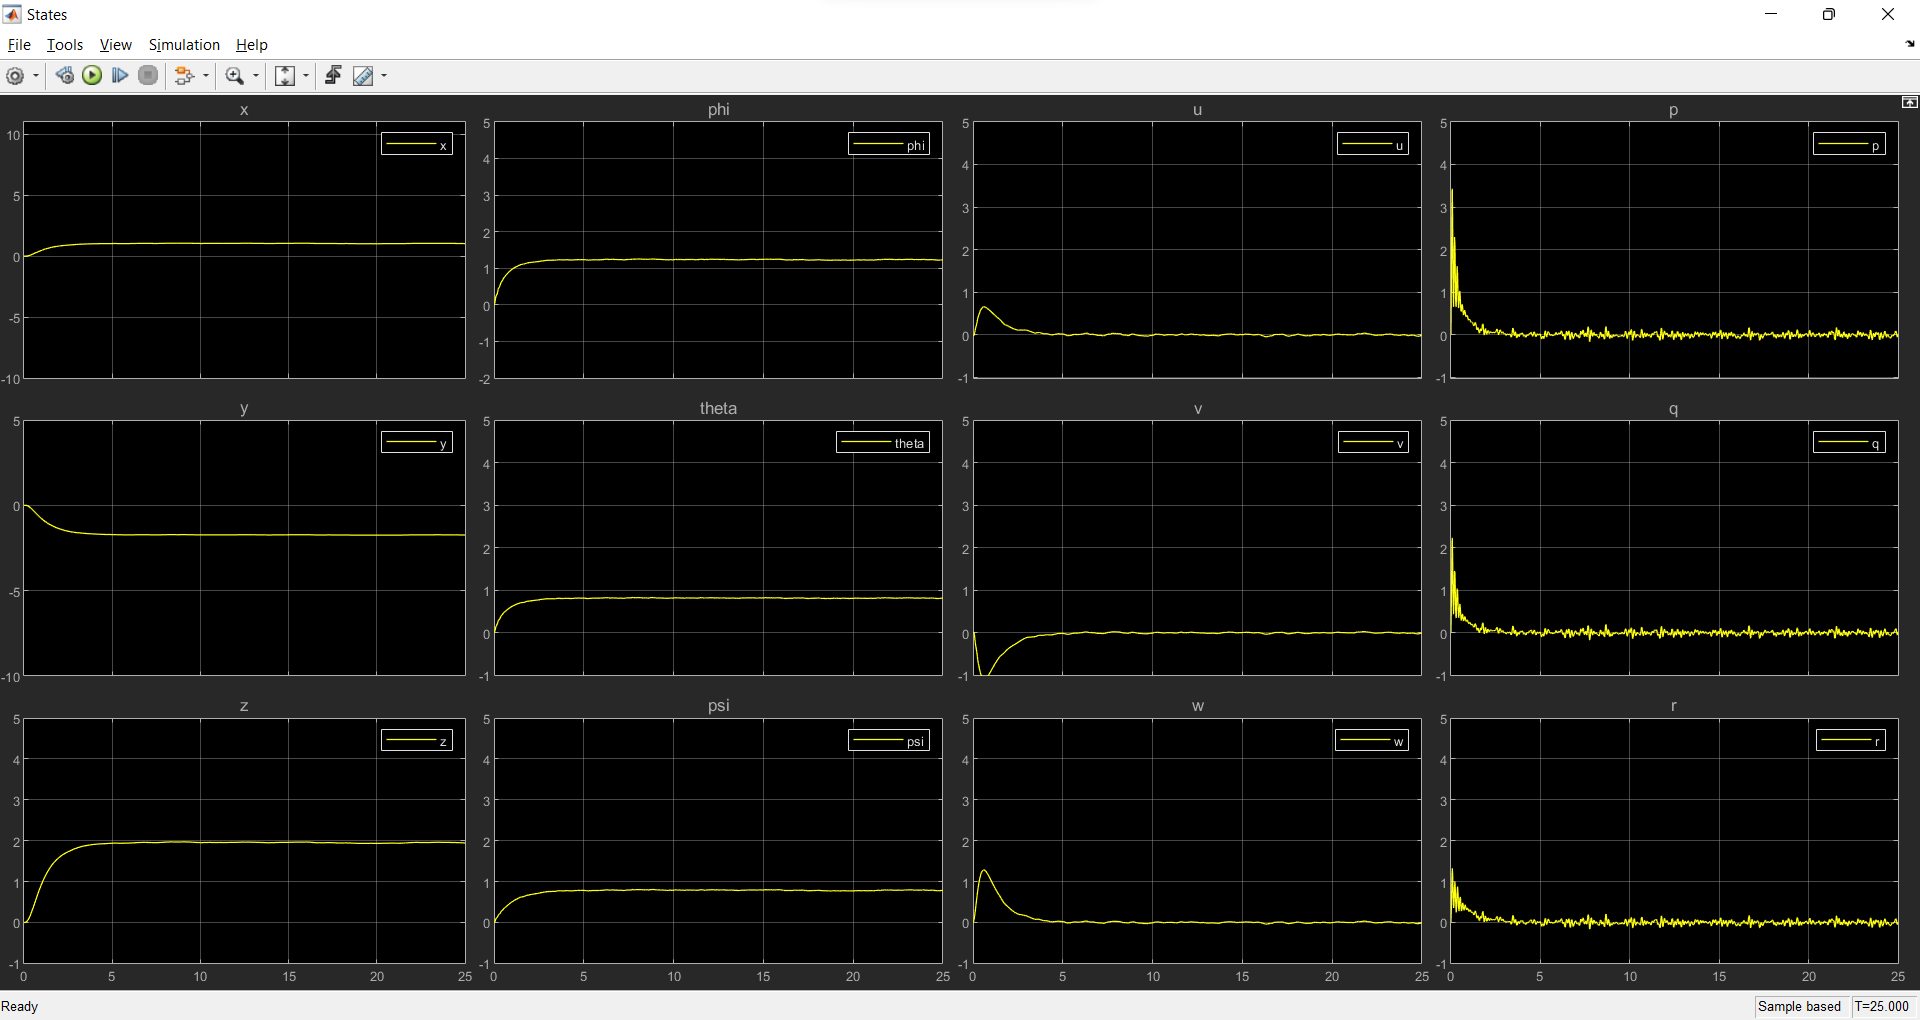Open the Tools menu
Image resolution: width=1920 pixels, height=1020 pixels.
coord(65,45)
